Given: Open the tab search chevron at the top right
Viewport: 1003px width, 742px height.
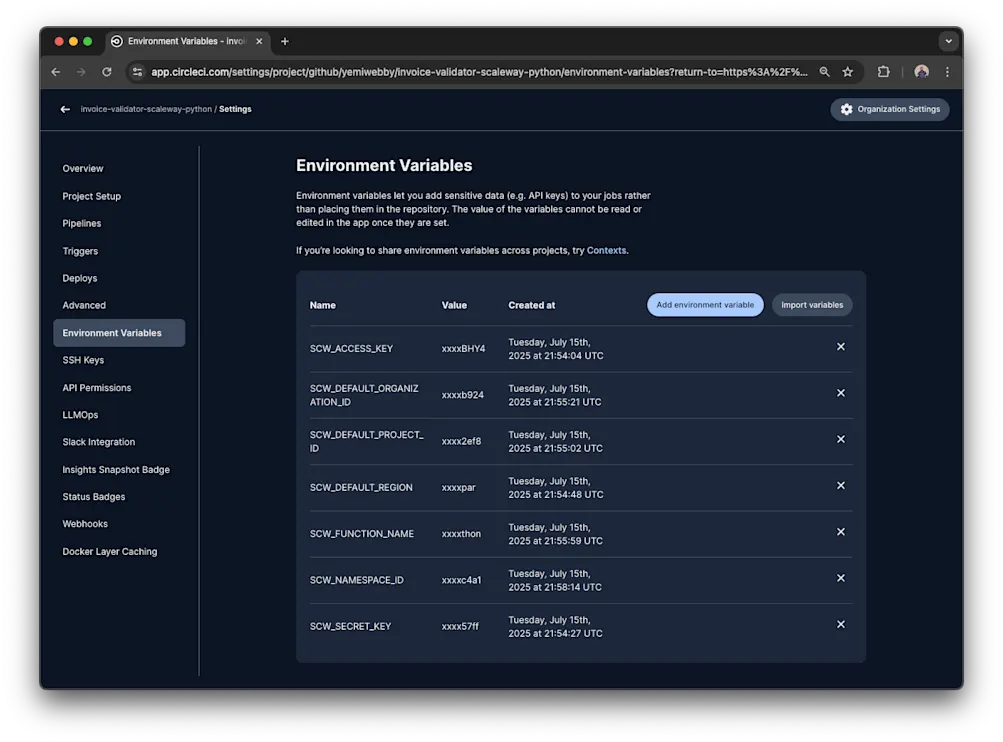Looking at the screenshot, I should [947, 41].
